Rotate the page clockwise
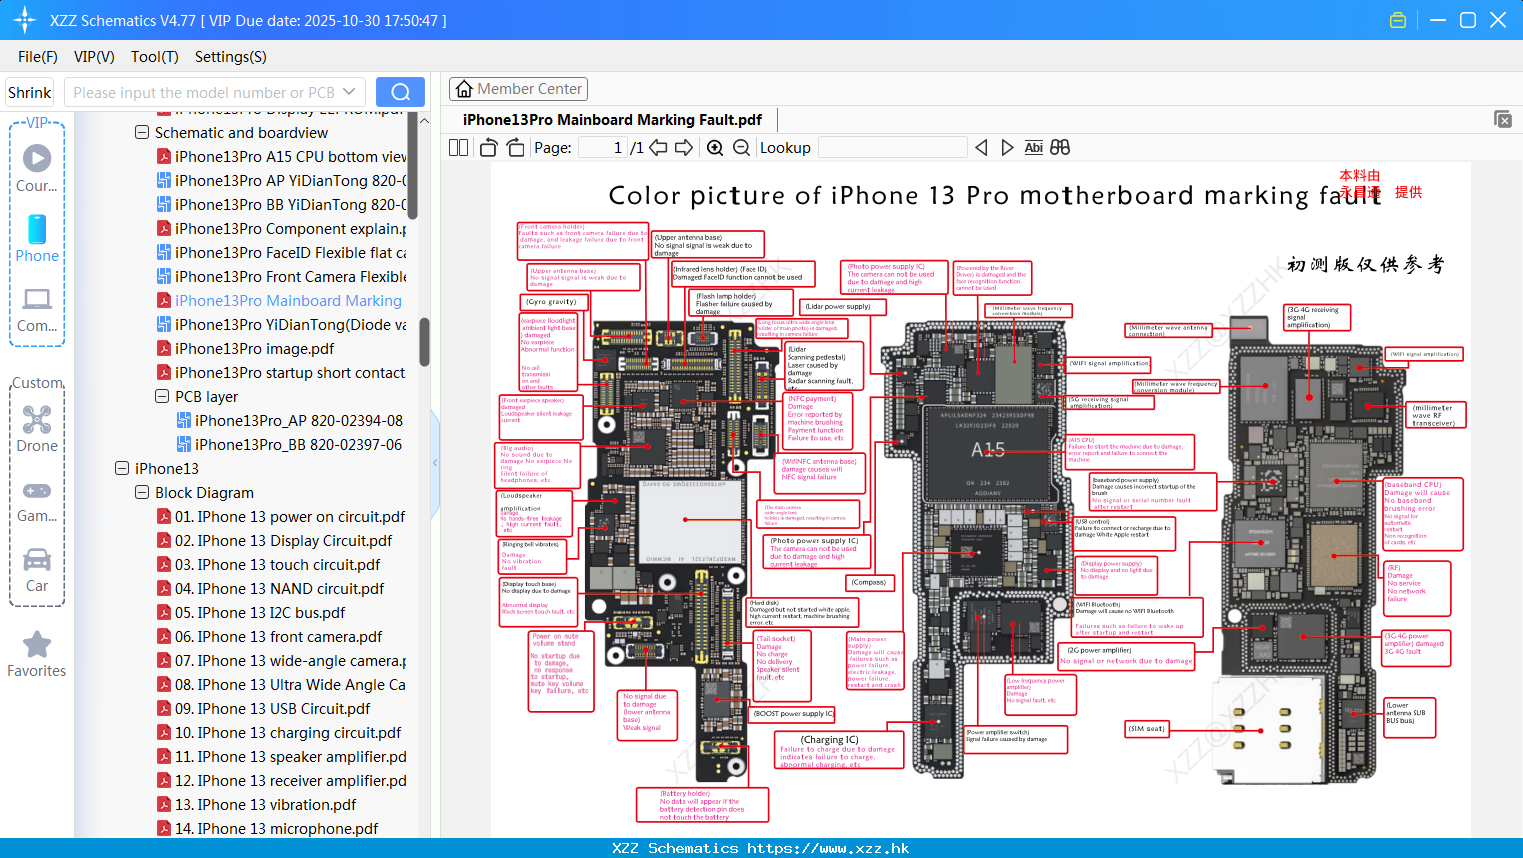The height and width of the screenshot is (858, 1523). coord(515,147)
